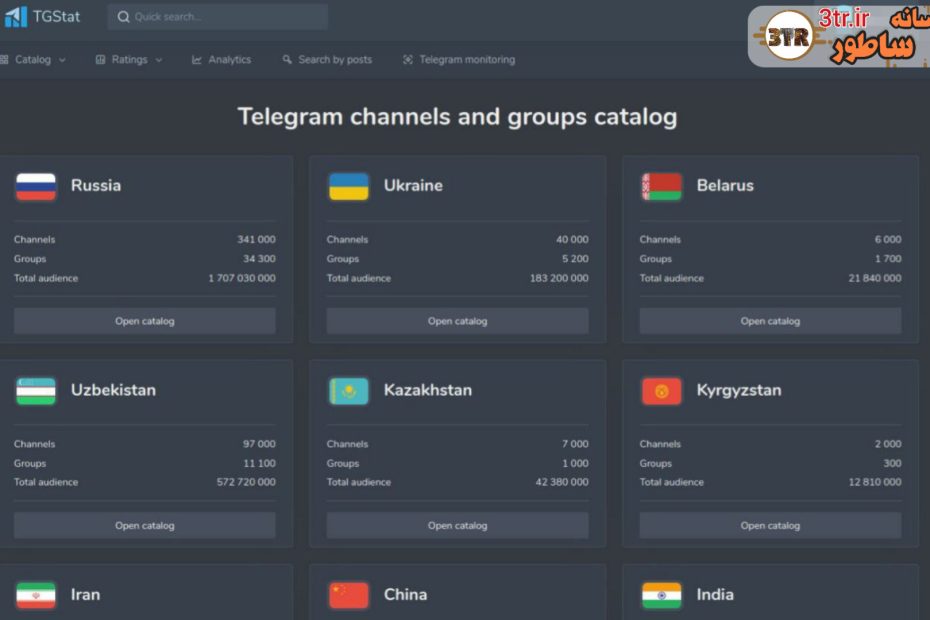Click the Ukraine flag icon

tap(349, 187)
